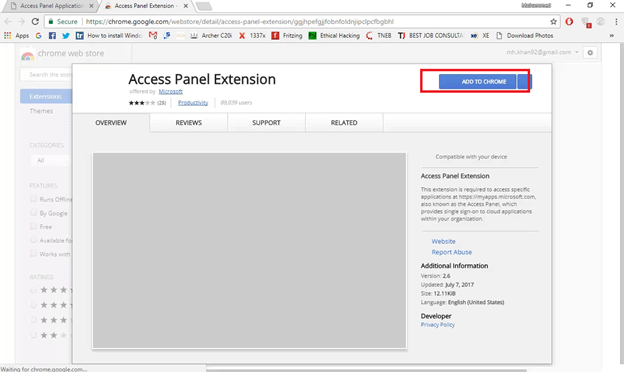Check the Runs Offline filter
The height and width of the screenshot is (372, 624).
pos(33,199)
